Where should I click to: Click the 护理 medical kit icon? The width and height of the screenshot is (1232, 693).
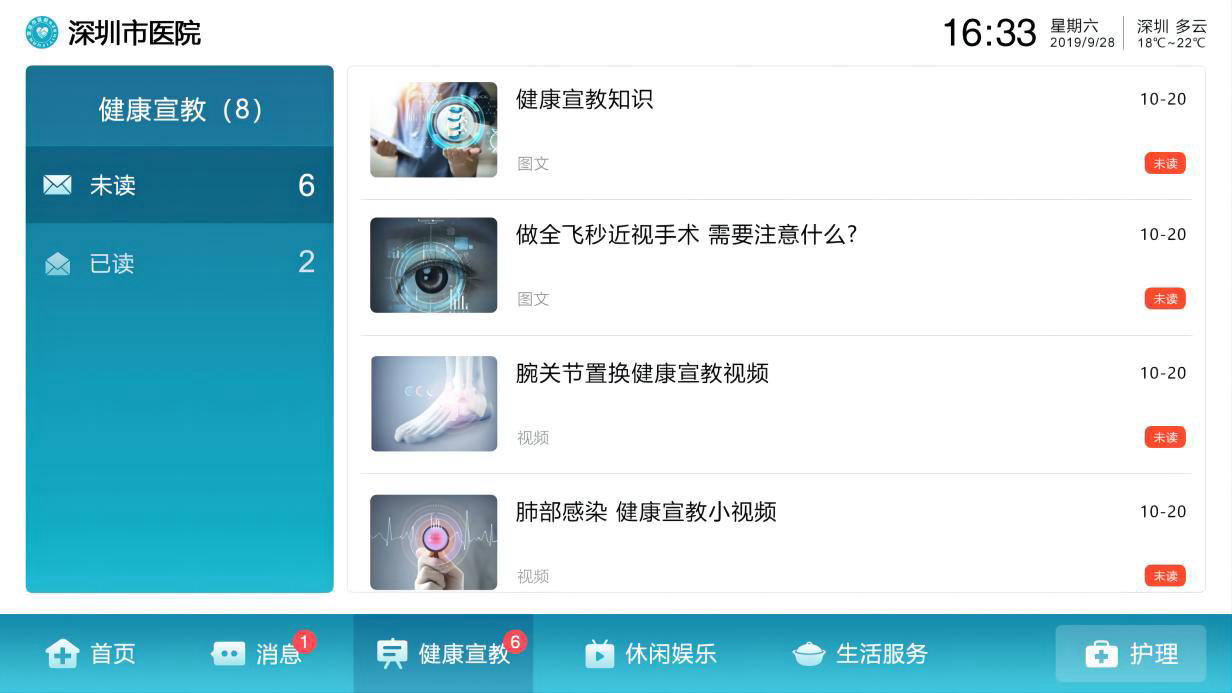(x=1101, y=654)
